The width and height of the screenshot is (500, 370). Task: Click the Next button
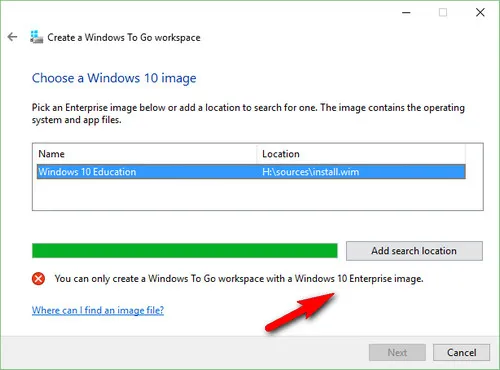pos(397,352)
